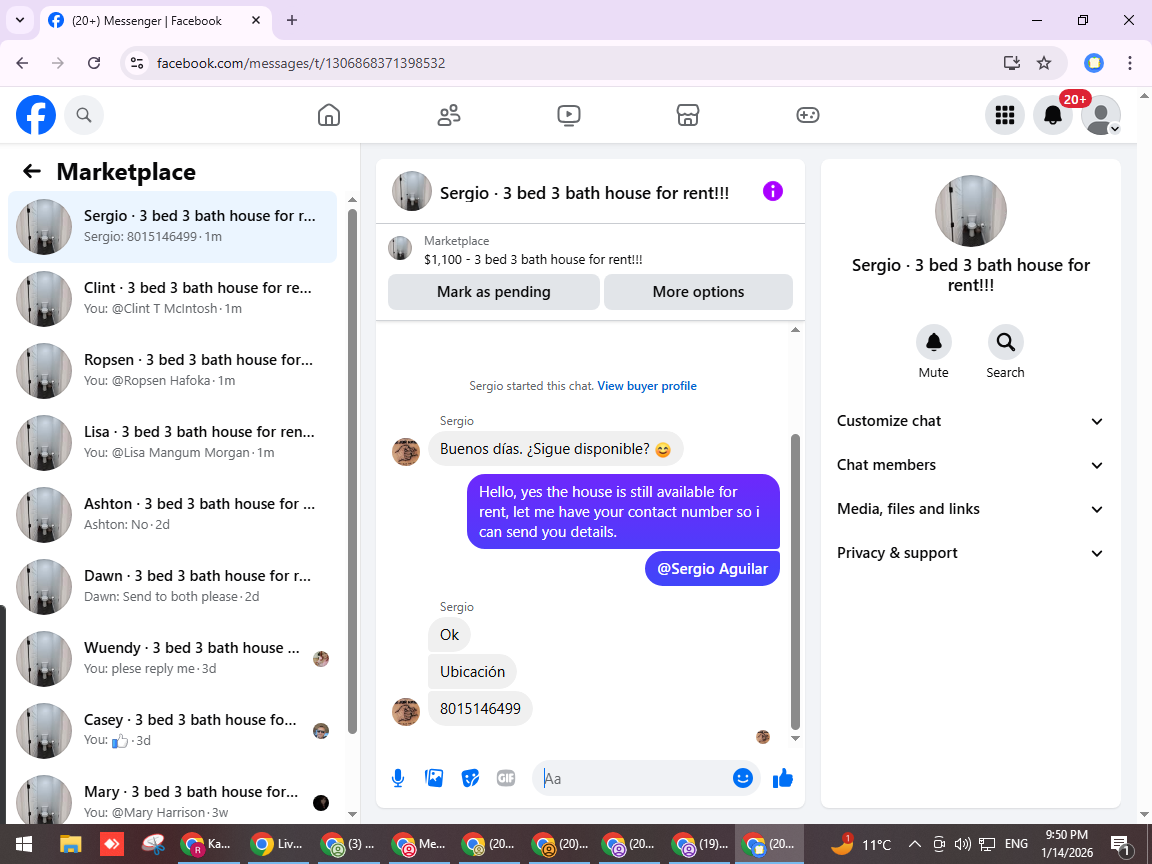Expand Media, files and links section
The width and height of the screenshot is (1152, 864).
click(970, 509)
